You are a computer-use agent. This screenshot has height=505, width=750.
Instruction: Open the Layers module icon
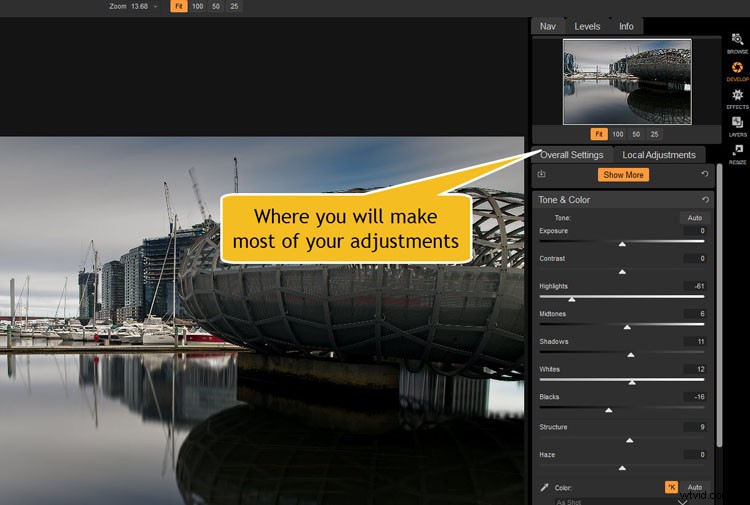click(x=737, y=126)
